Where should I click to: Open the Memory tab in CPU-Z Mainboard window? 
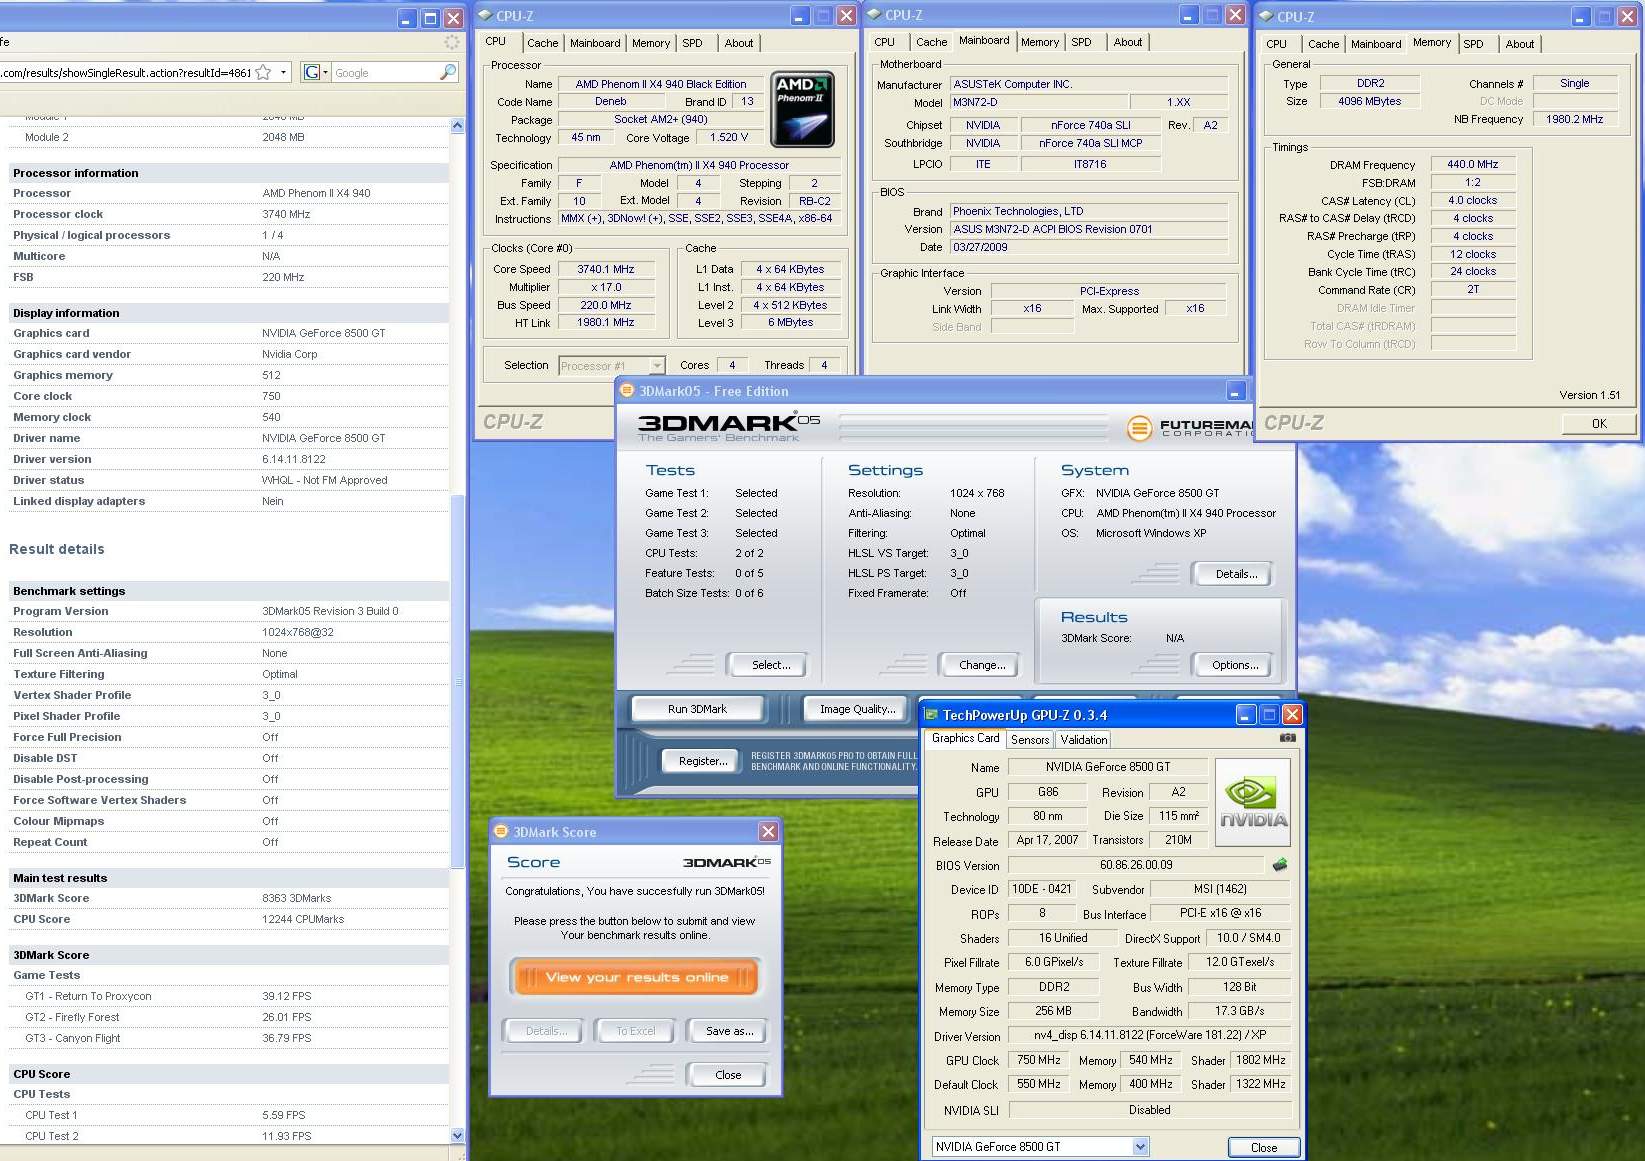pyautogui.click(x=1039, y=42)
